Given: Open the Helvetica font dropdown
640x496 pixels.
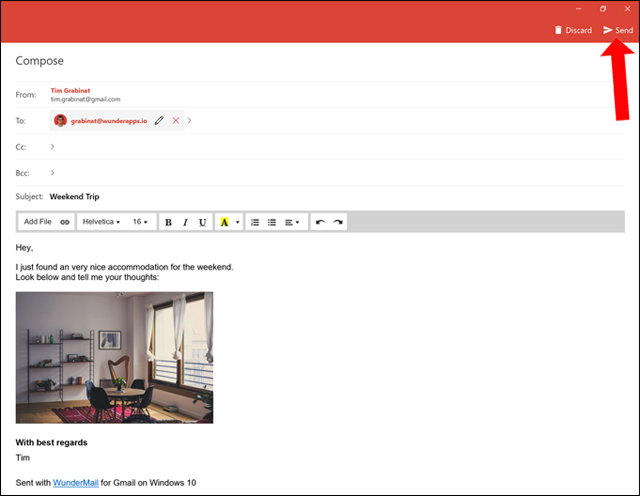Looking at the screenshot, I should click(101, 222).
